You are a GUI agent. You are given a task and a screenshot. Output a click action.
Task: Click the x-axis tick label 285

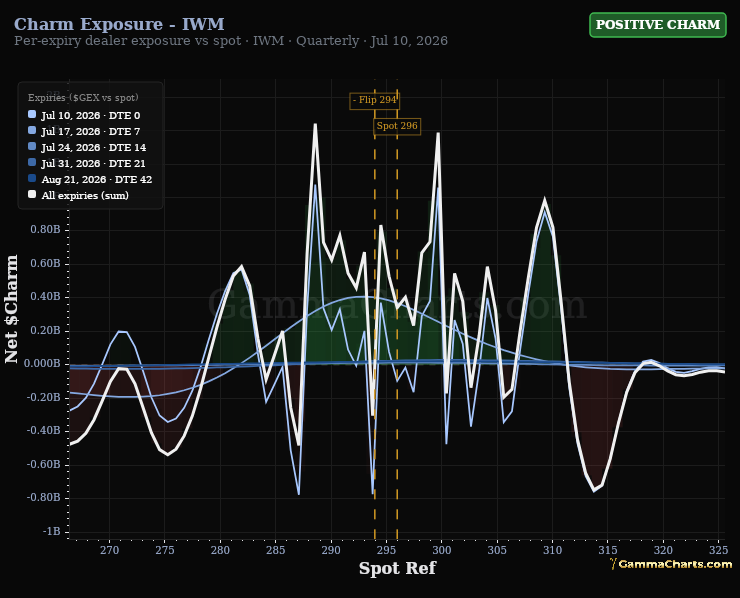click(x=276, y=550)
